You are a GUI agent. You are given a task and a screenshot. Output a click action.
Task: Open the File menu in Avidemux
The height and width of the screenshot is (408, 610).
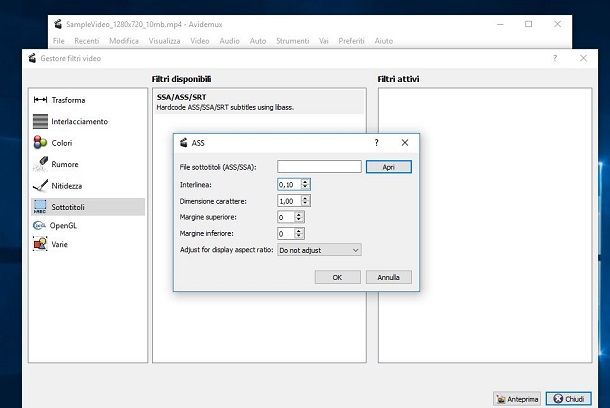[58, 41]
